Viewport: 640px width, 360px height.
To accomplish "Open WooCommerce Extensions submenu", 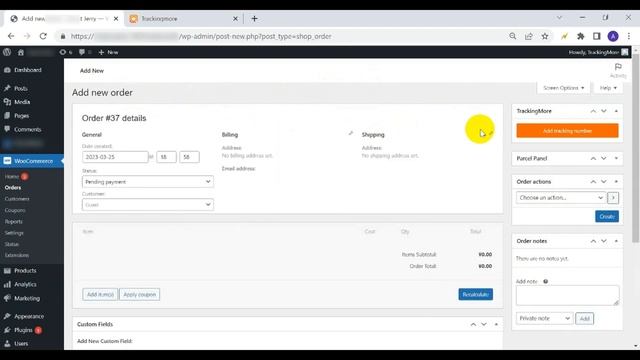I will [x=17, y=255].
